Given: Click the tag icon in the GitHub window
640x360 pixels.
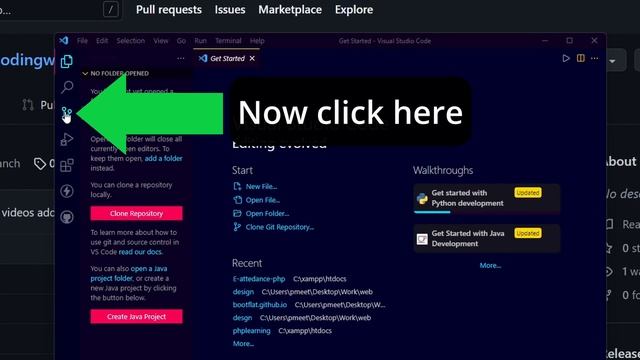Looking at the screenshot, I should pos(40,164).
